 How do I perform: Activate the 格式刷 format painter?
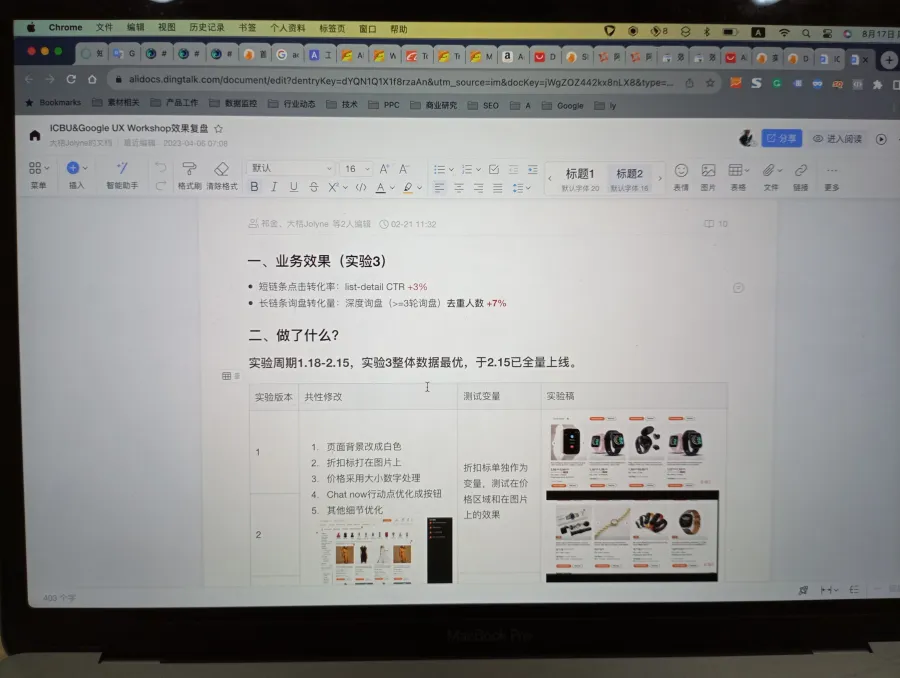click(x=189, y=175)
